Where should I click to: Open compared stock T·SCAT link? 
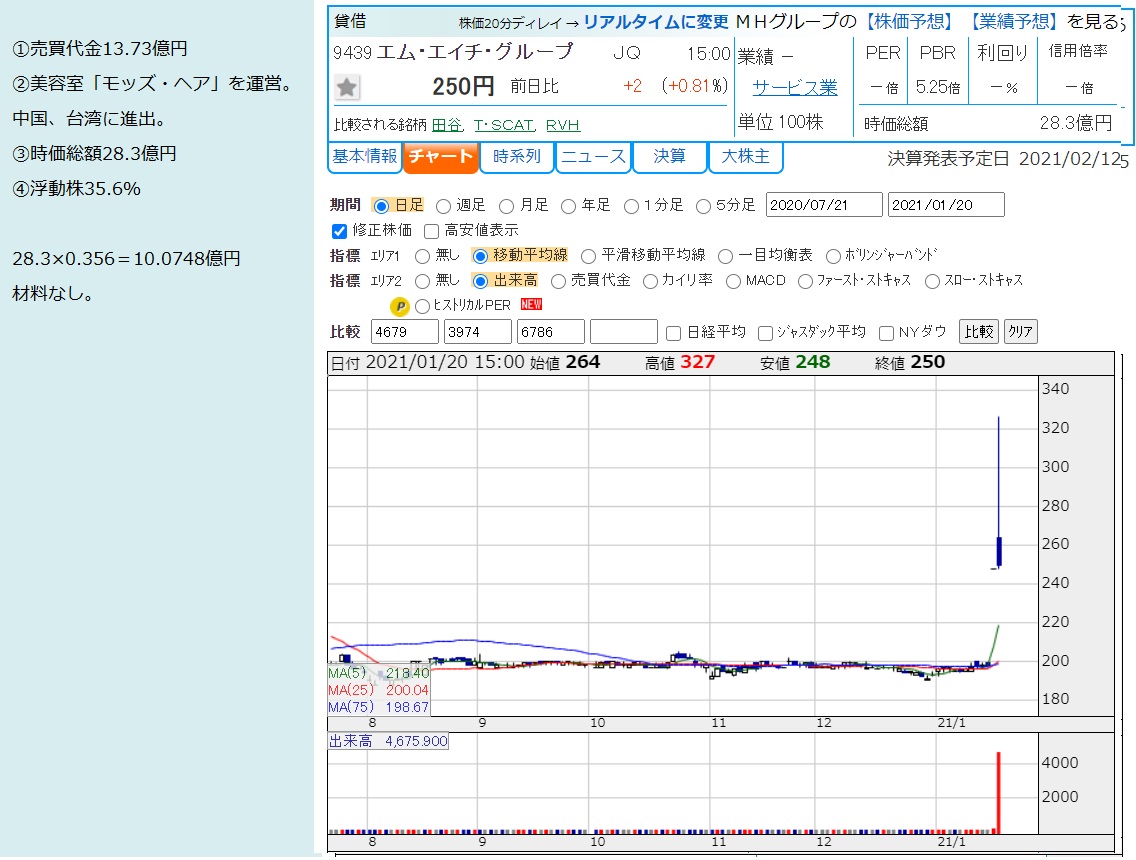click(x=504, y=125)
